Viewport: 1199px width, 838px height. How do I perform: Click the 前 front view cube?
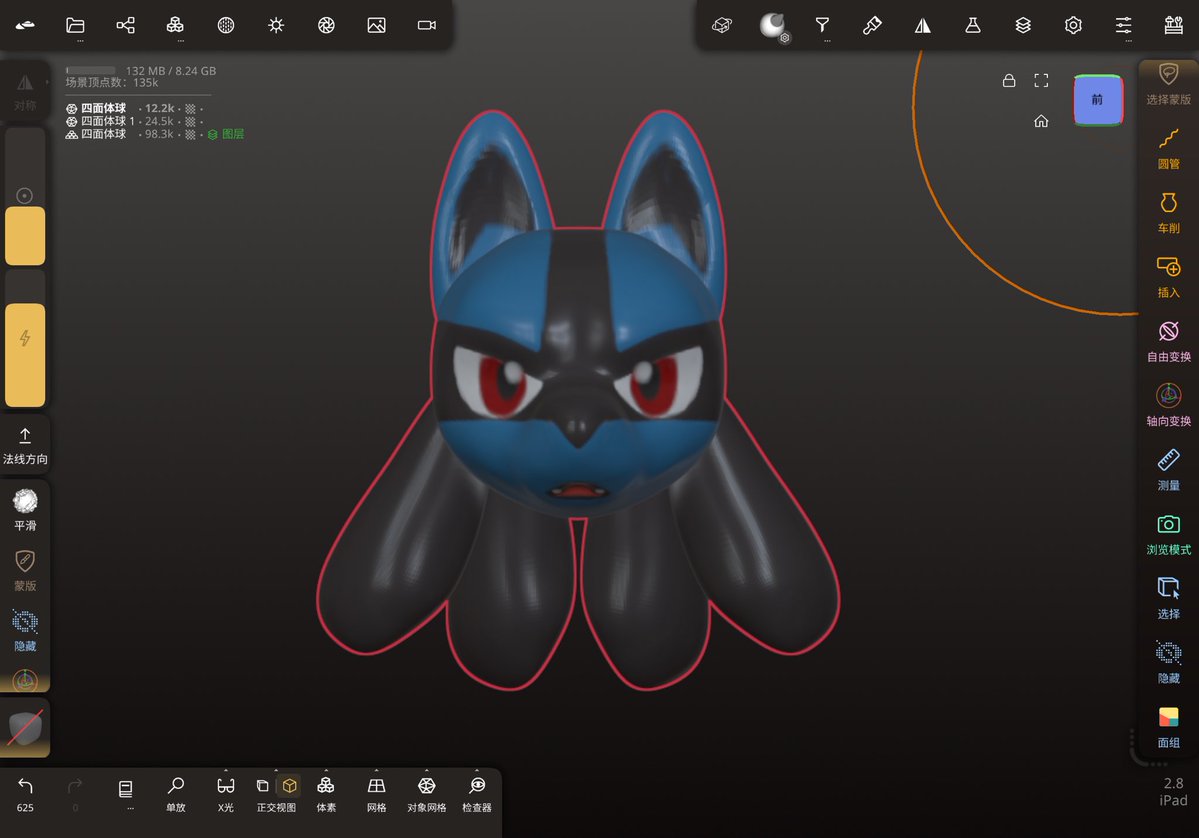click(1098, 99)
